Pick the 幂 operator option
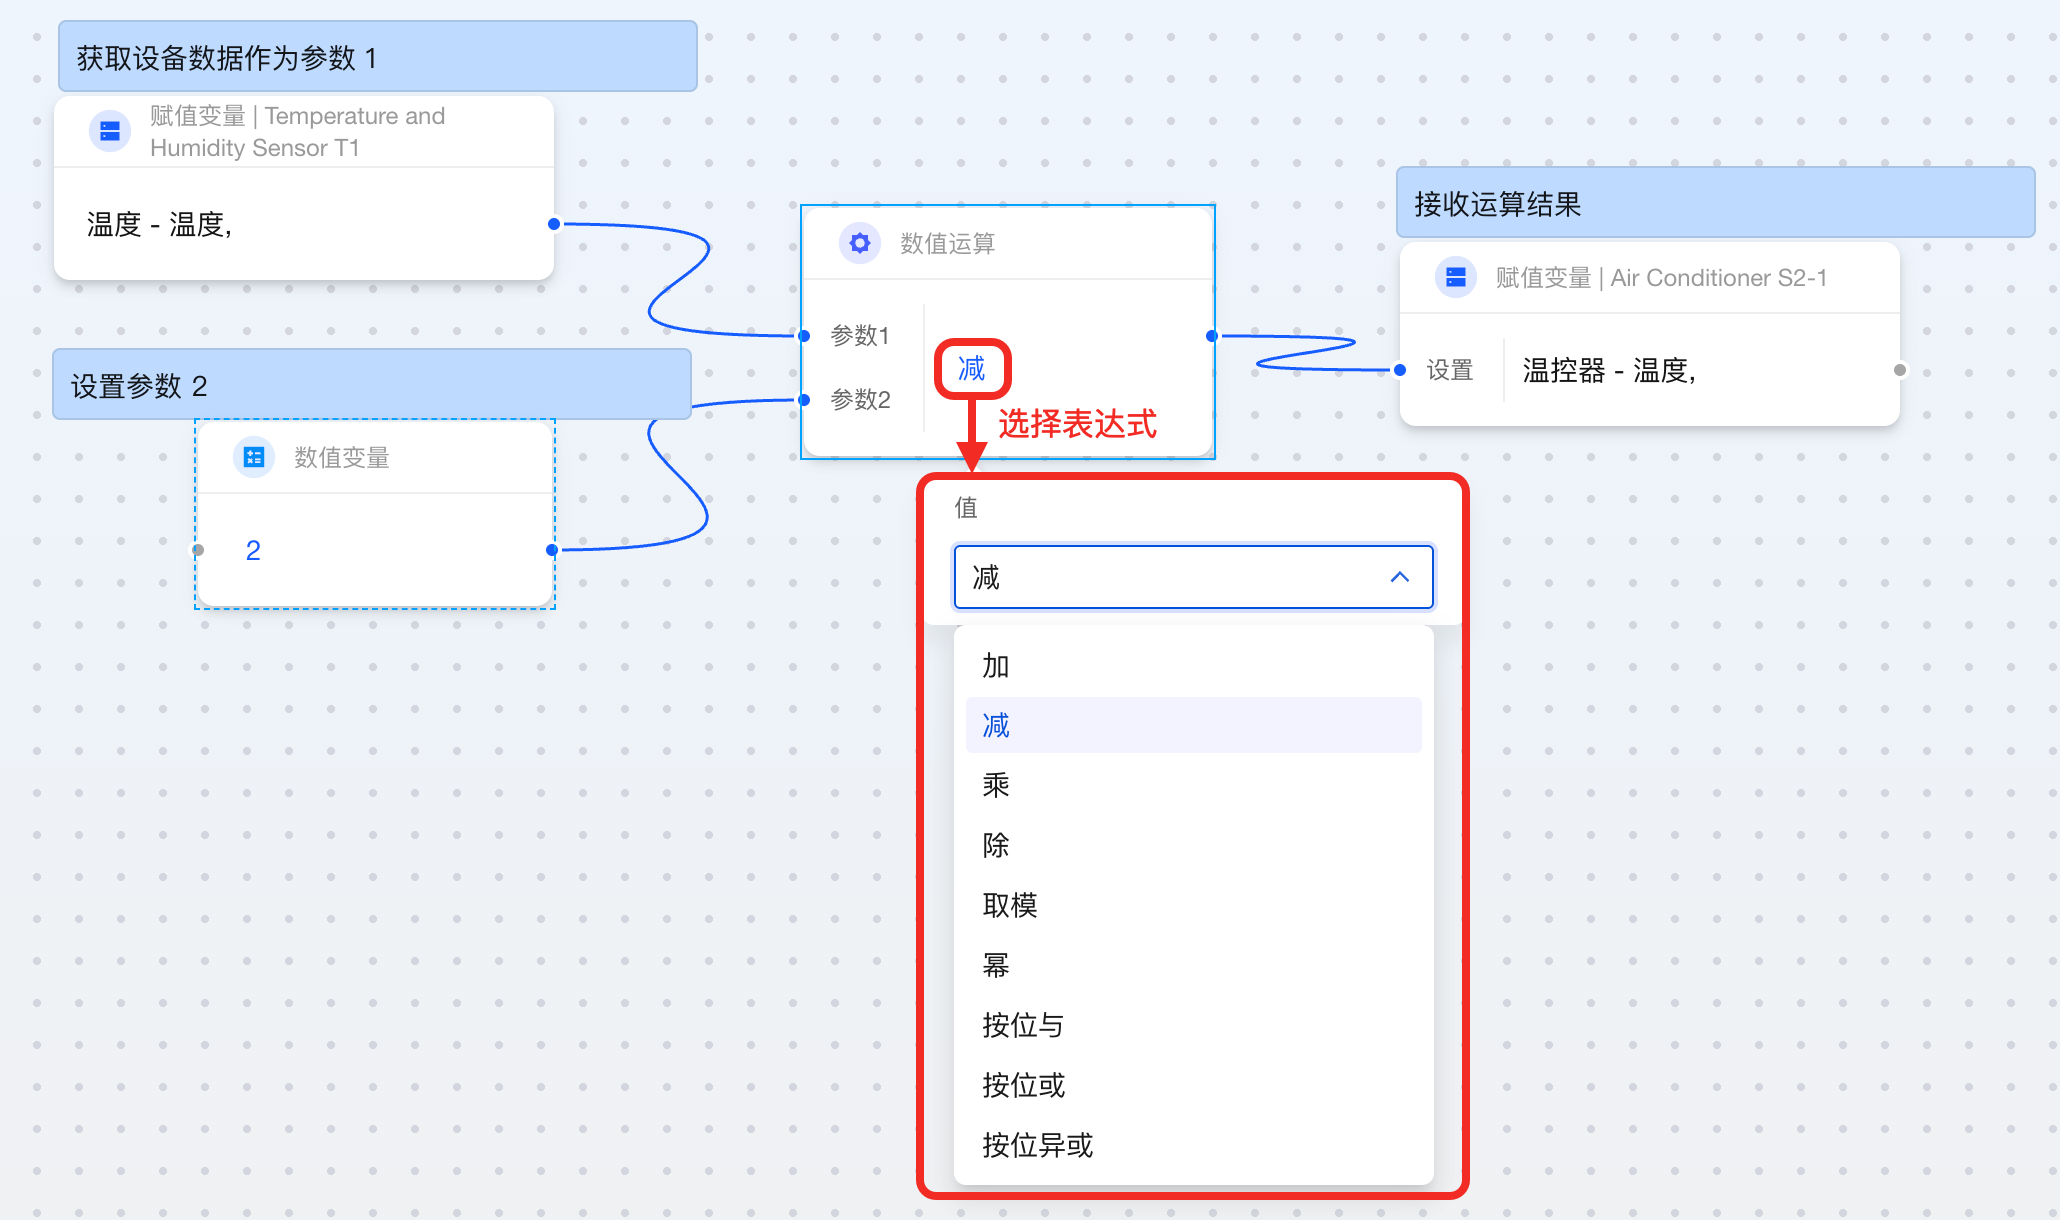This screenshot has height=1220, width=2060. coord(996,965)
